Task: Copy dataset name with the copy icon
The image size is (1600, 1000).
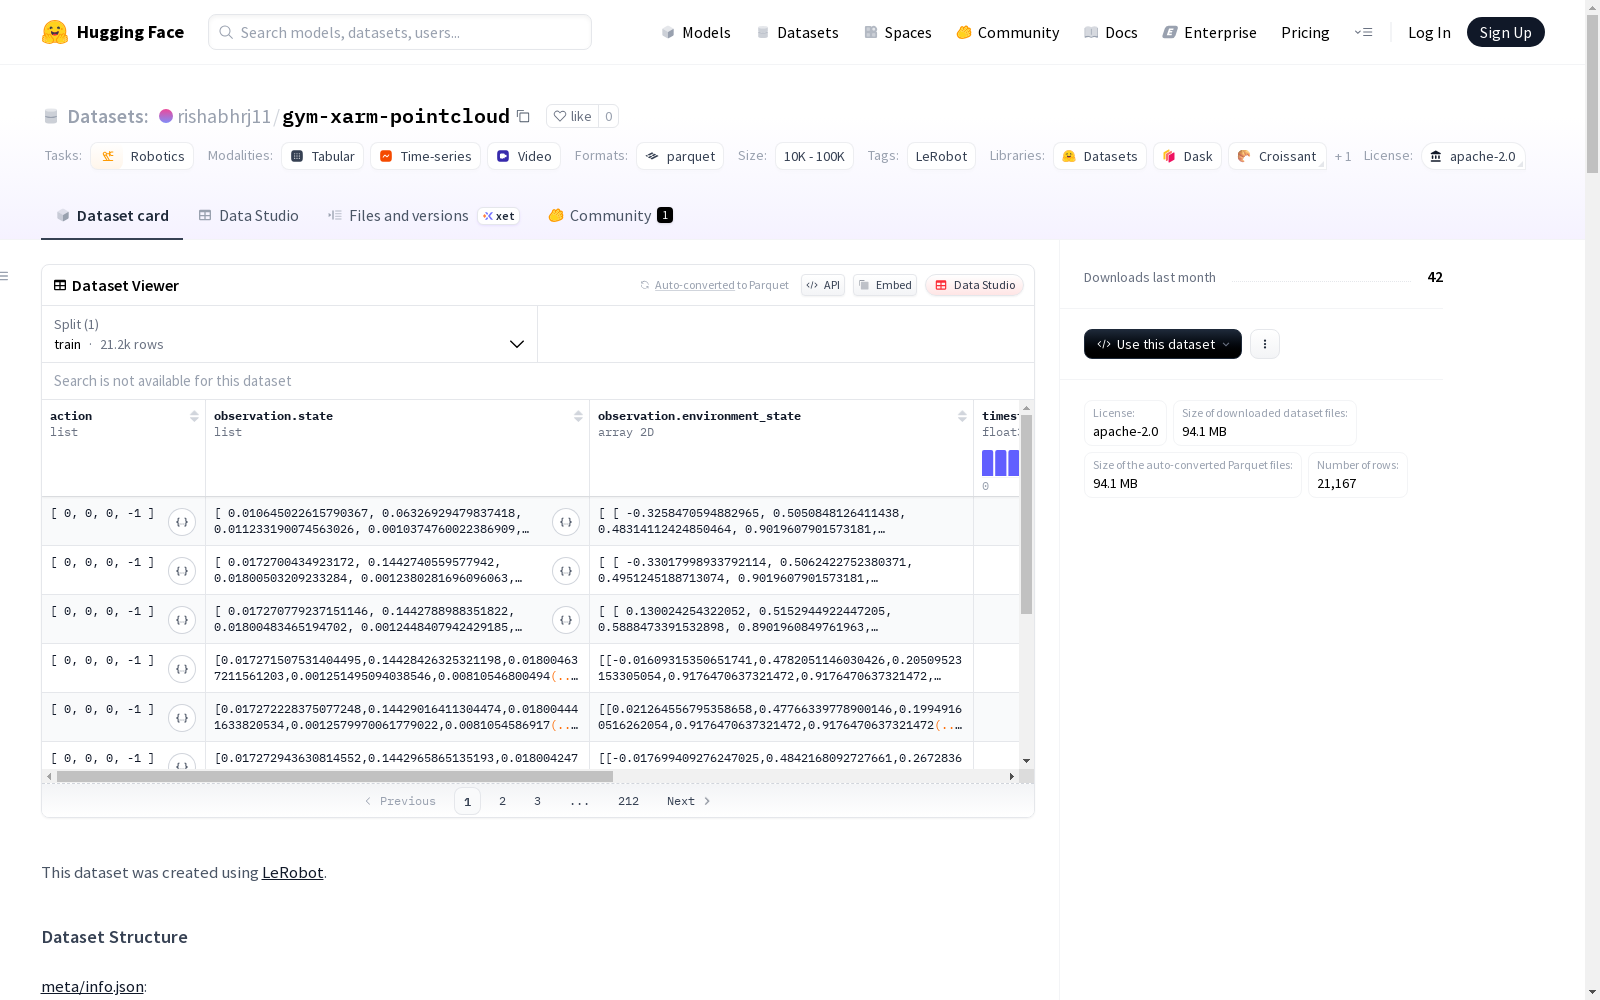Action: (x=523, y=116)
